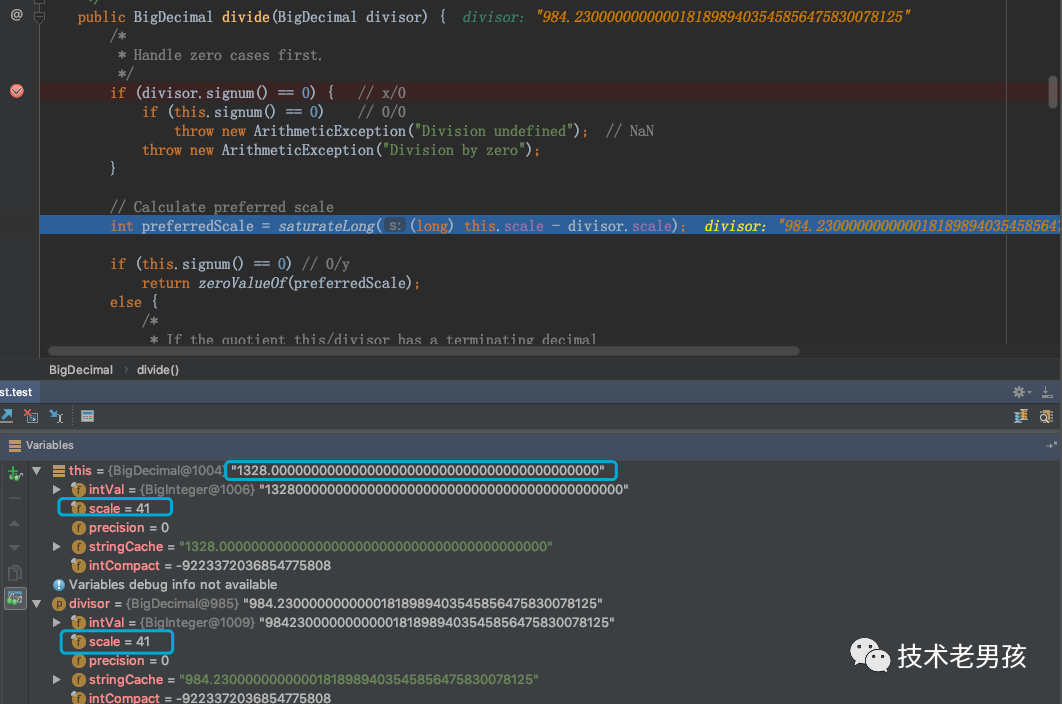
Task: Expand the stringCache field under 'this'
Action: (57, 546)
